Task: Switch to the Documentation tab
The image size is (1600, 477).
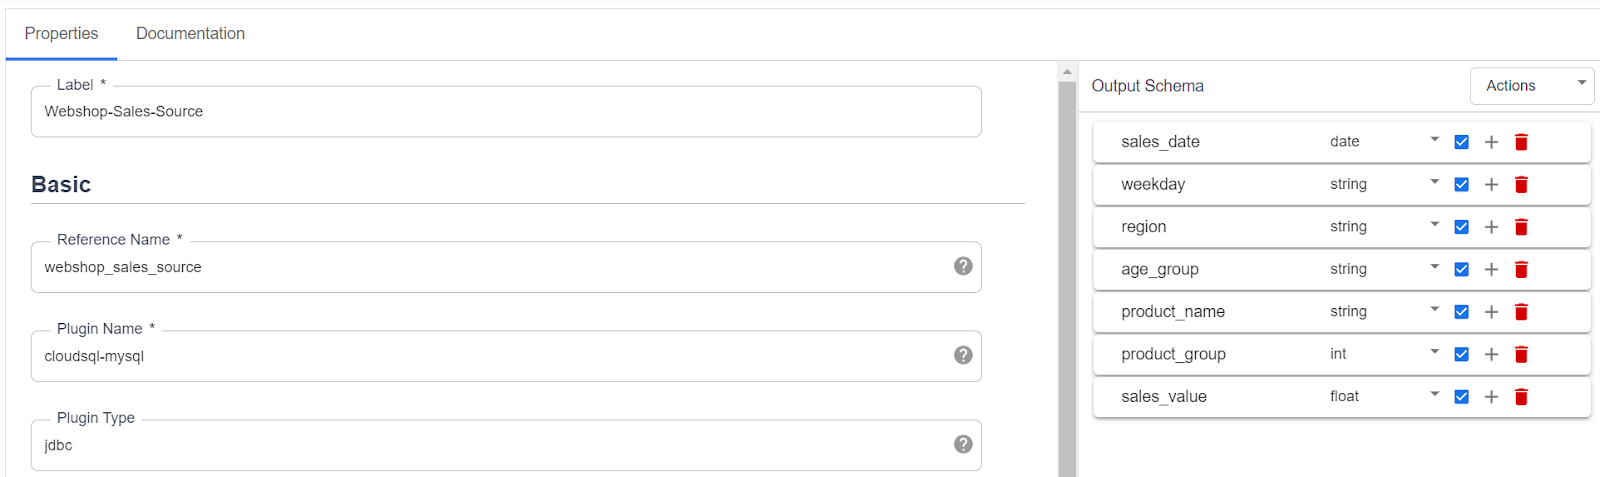Action: click(x=190, y=33)
